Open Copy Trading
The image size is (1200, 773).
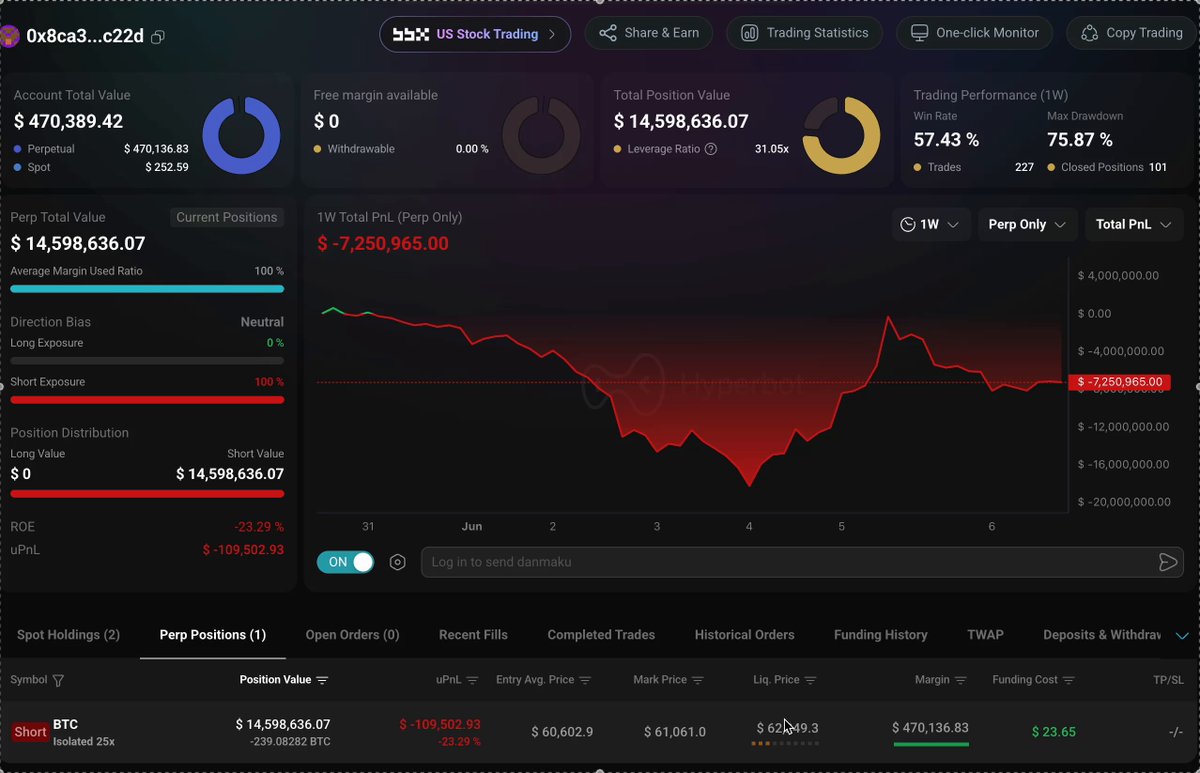coord(1132,33)
